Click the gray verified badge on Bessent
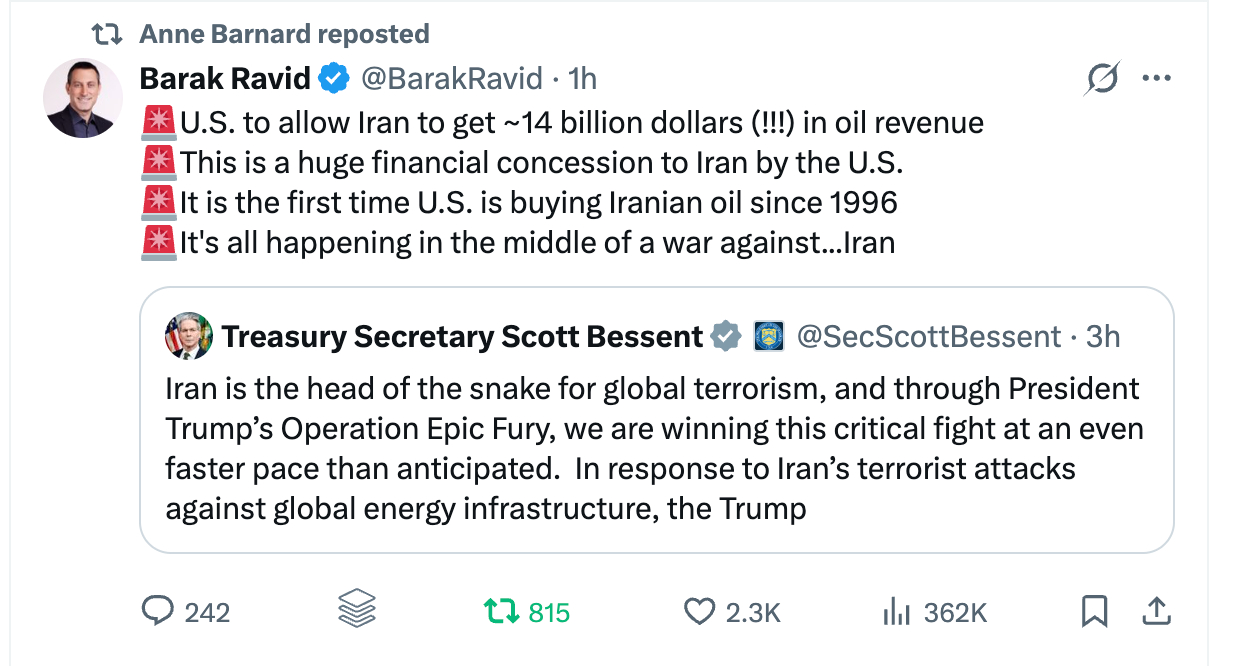 pyautogui.click(x=725, y=336)
